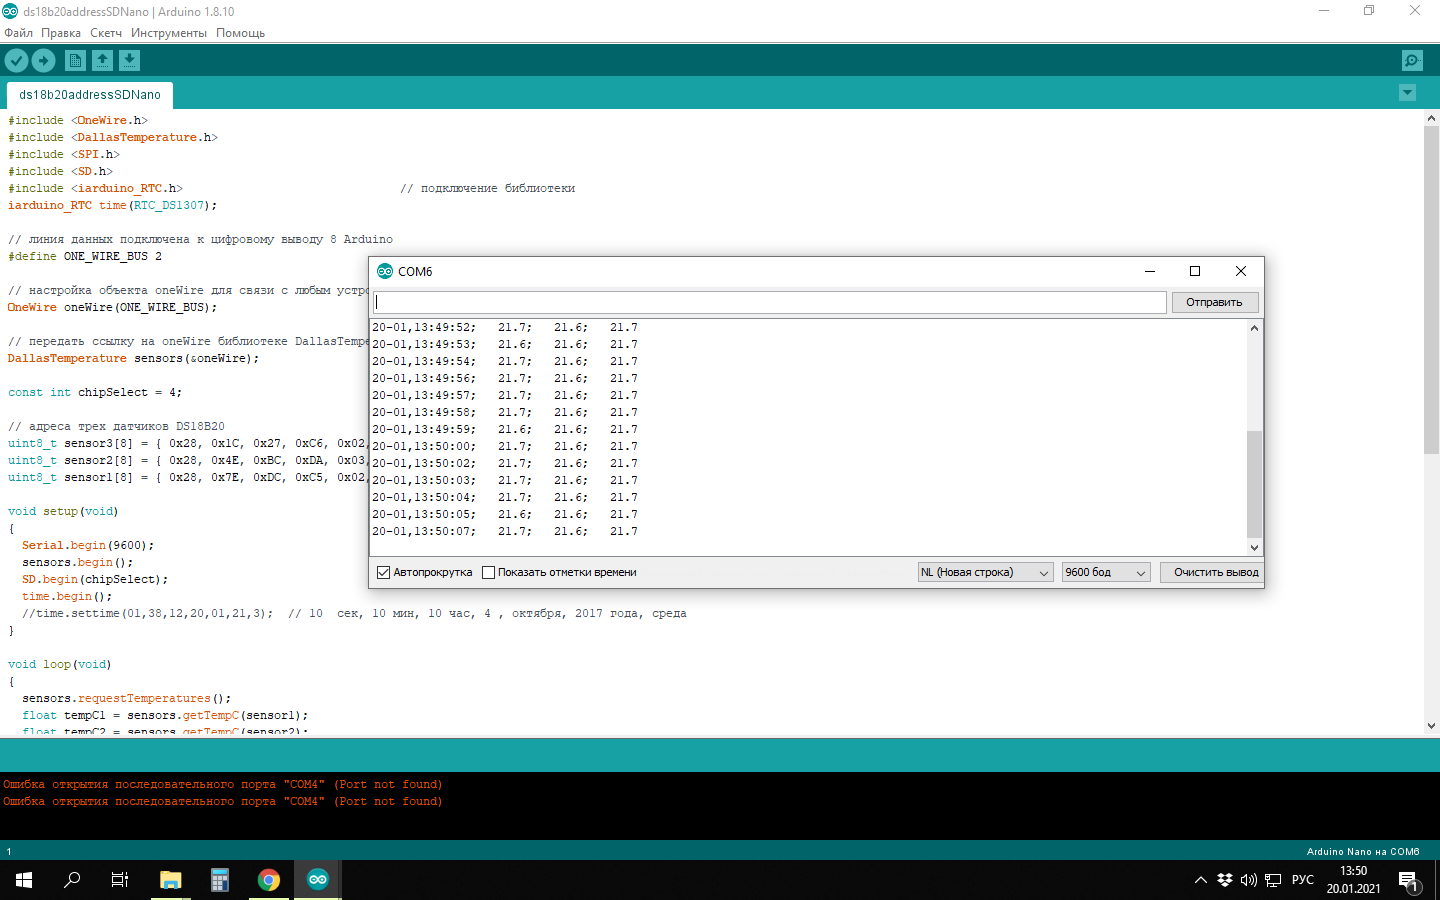This screenshot has height=900, width=1440.
Task: Click the Arduino IDE title bar logo icon
Action: click(10, 11)
